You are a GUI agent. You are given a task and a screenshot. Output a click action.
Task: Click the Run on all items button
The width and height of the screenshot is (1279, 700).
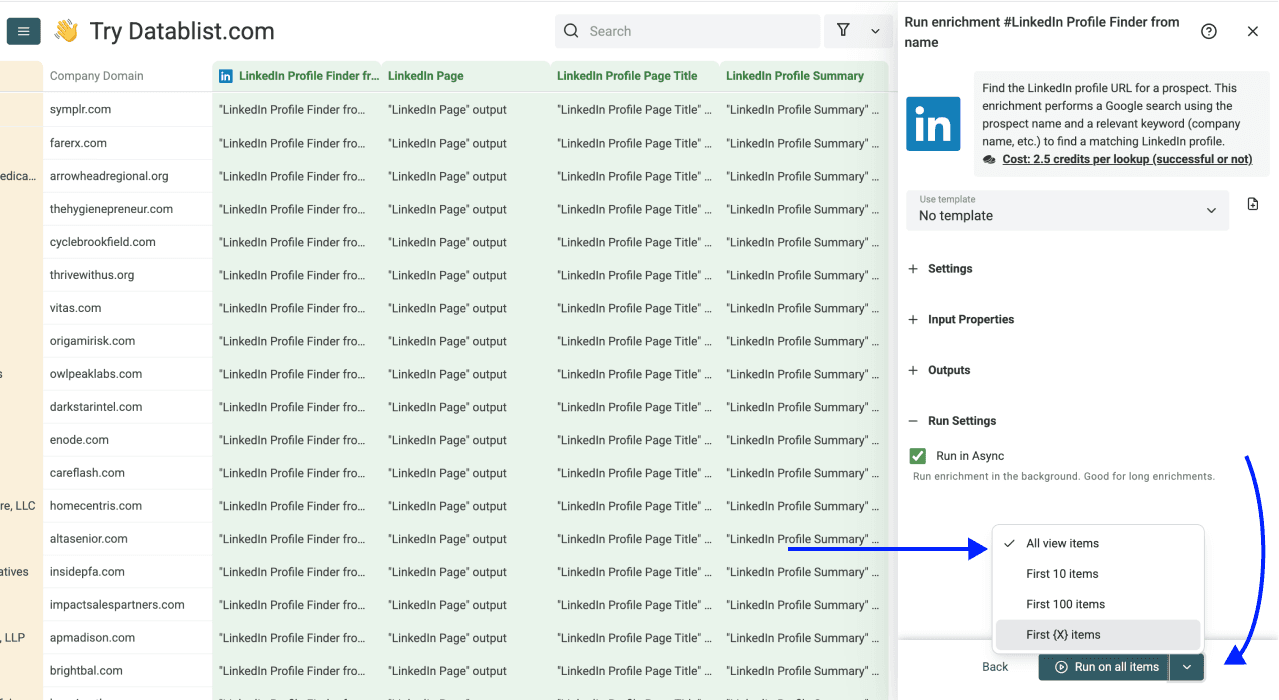[1102, 666]
